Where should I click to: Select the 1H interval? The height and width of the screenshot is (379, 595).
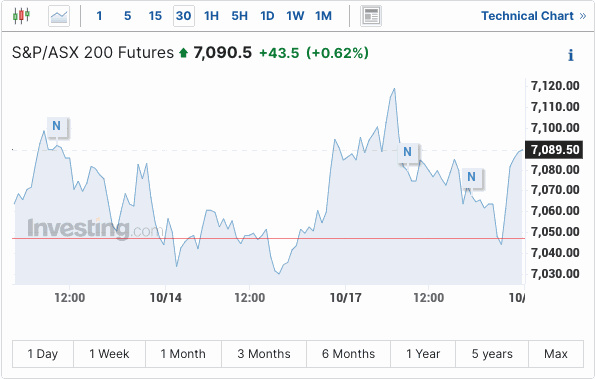(x=211, y=16)
